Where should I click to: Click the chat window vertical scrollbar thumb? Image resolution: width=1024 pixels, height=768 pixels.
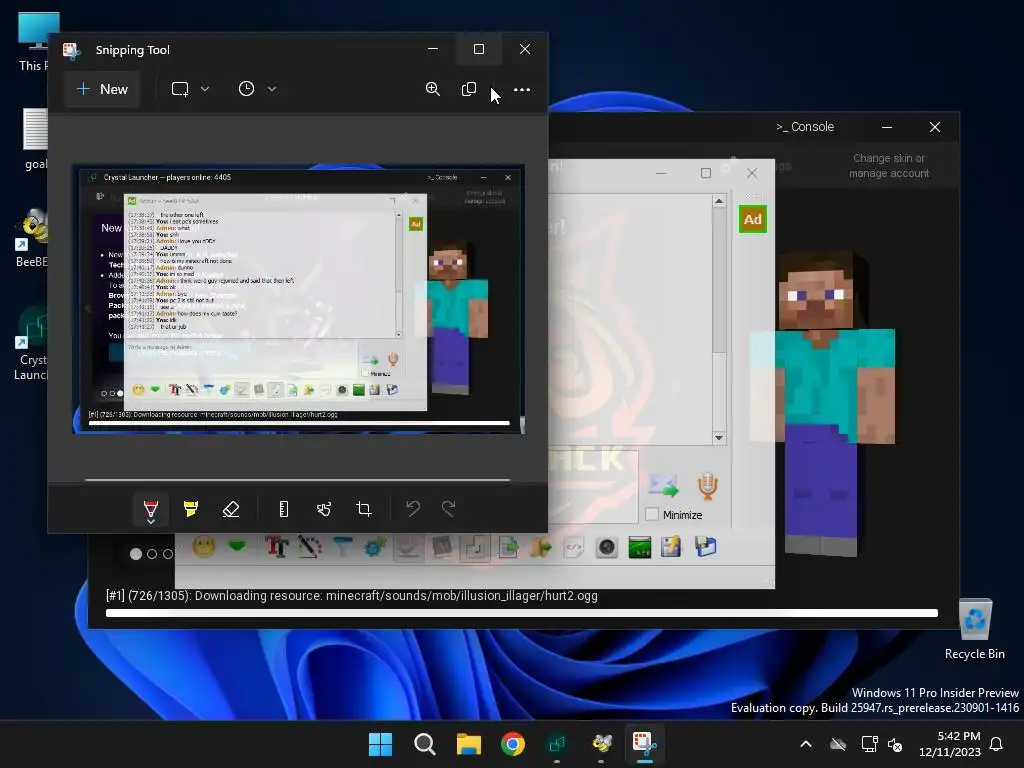(719, 281)
